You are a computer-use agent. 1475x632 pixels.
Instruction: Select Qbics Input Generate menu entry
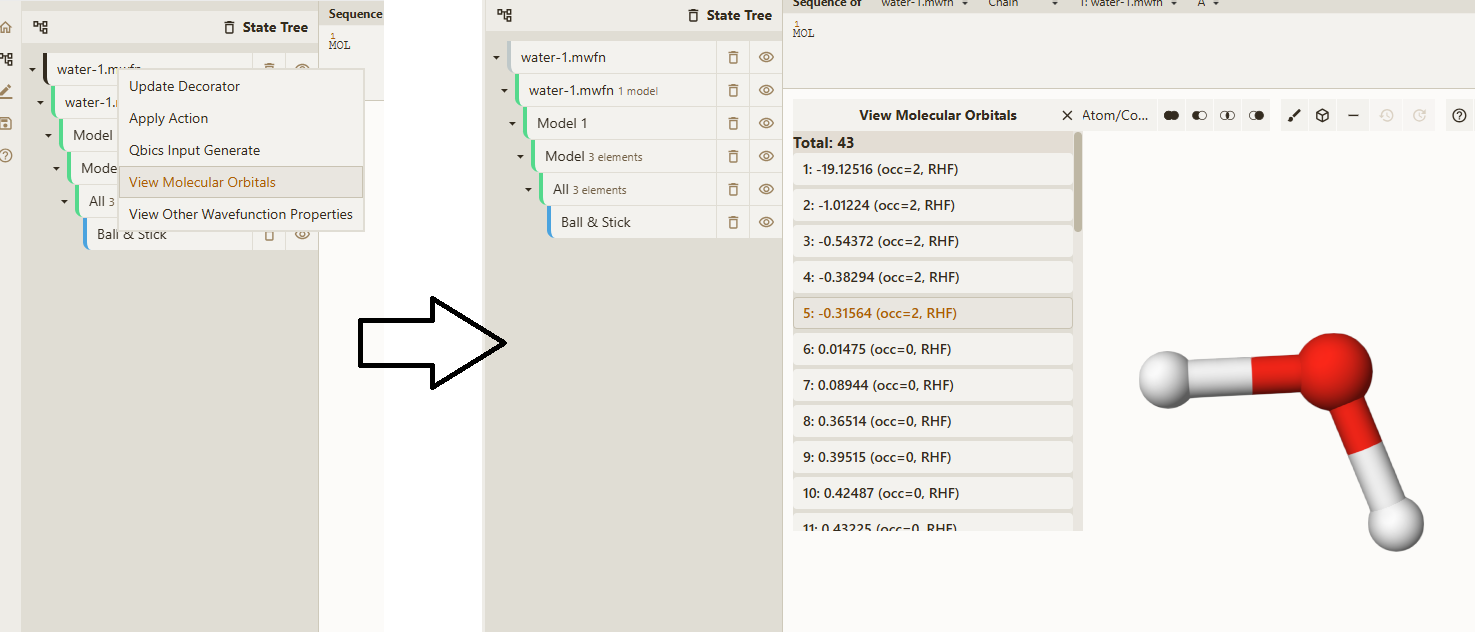[194, 150]
